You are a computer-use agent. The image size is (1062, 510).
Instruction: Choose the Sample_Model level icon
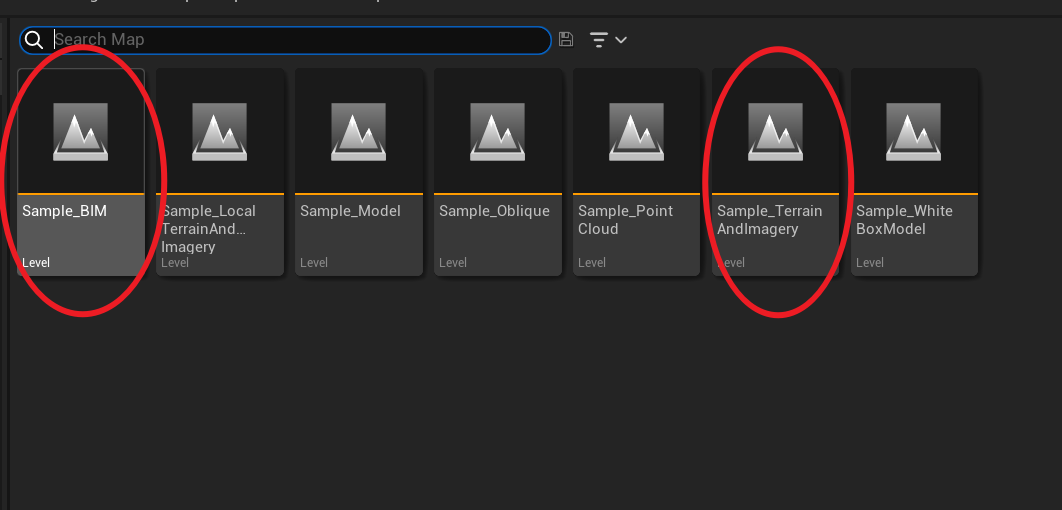pyautogui.click(x=358, y=132)
